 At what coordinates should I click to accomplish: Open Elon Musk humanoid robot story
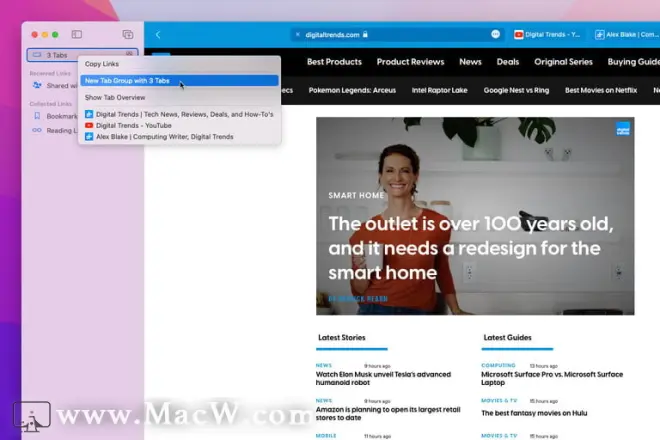click(x=383, y=378)
